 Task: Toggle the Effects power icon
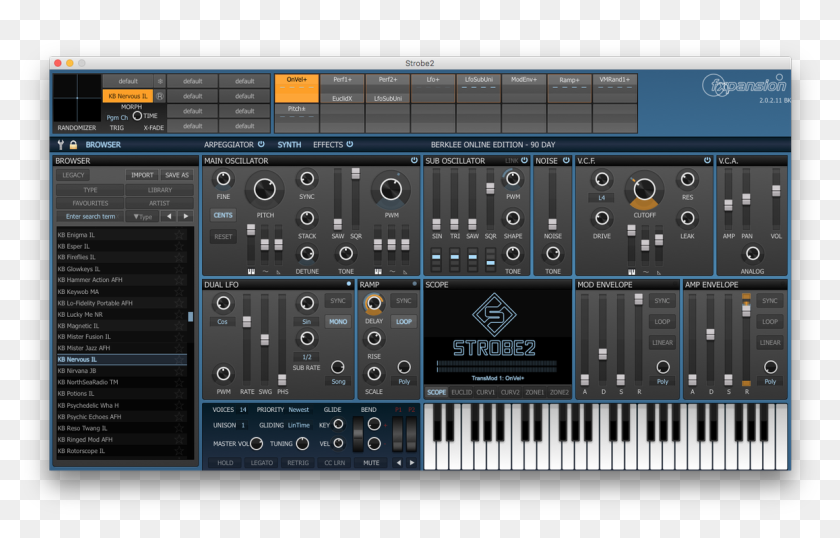click(350, 144)
